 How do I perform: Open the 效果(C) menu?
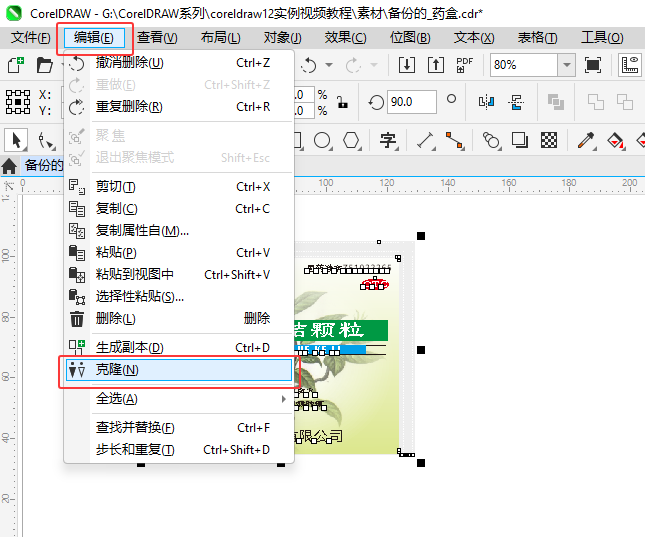(345, 38)
